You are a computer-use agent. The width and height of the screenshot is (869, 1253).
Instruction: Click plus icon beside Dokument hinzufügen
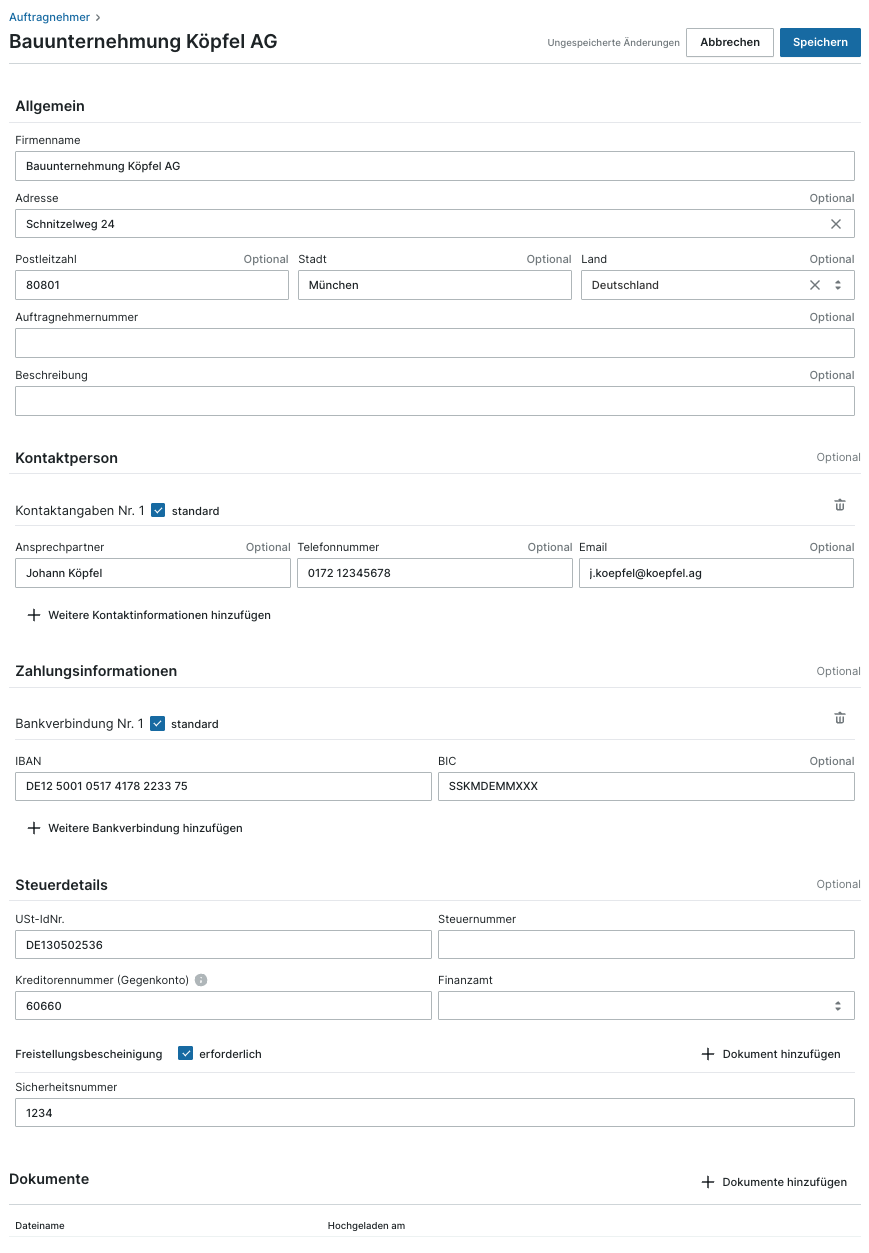tap(708, 1054)
